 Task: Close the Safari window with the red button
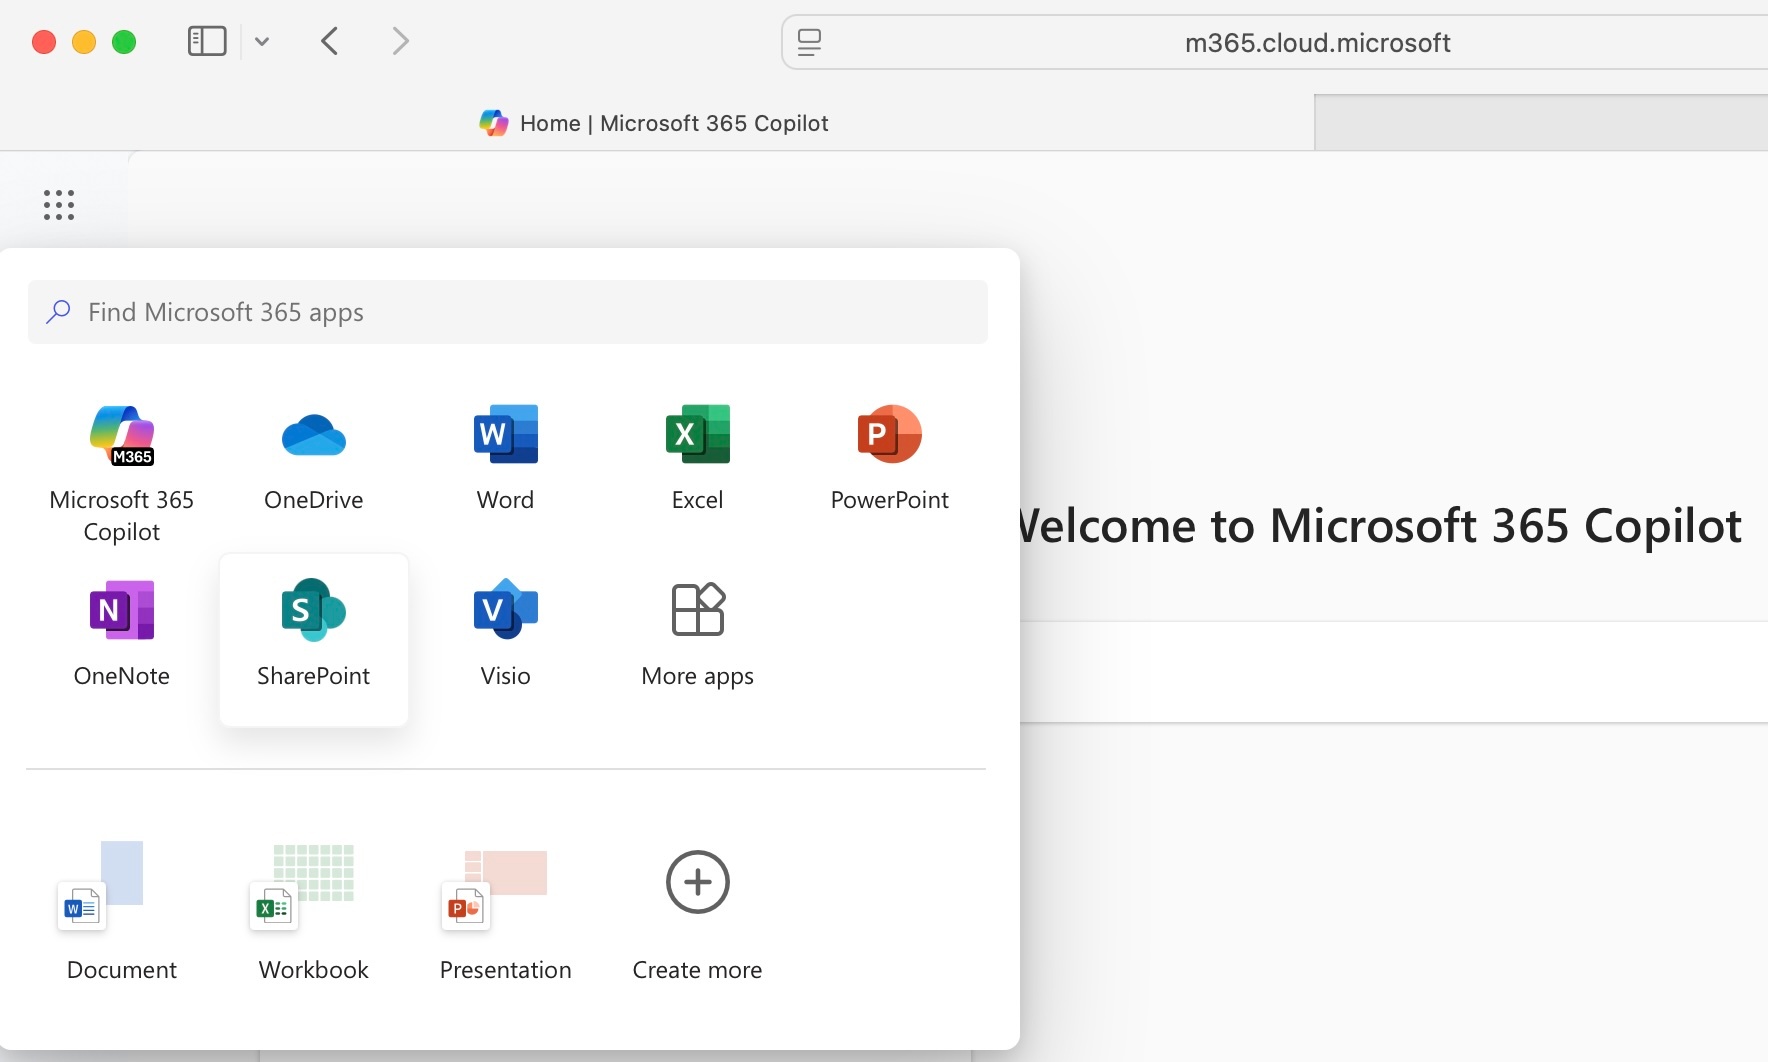(44, 42)
